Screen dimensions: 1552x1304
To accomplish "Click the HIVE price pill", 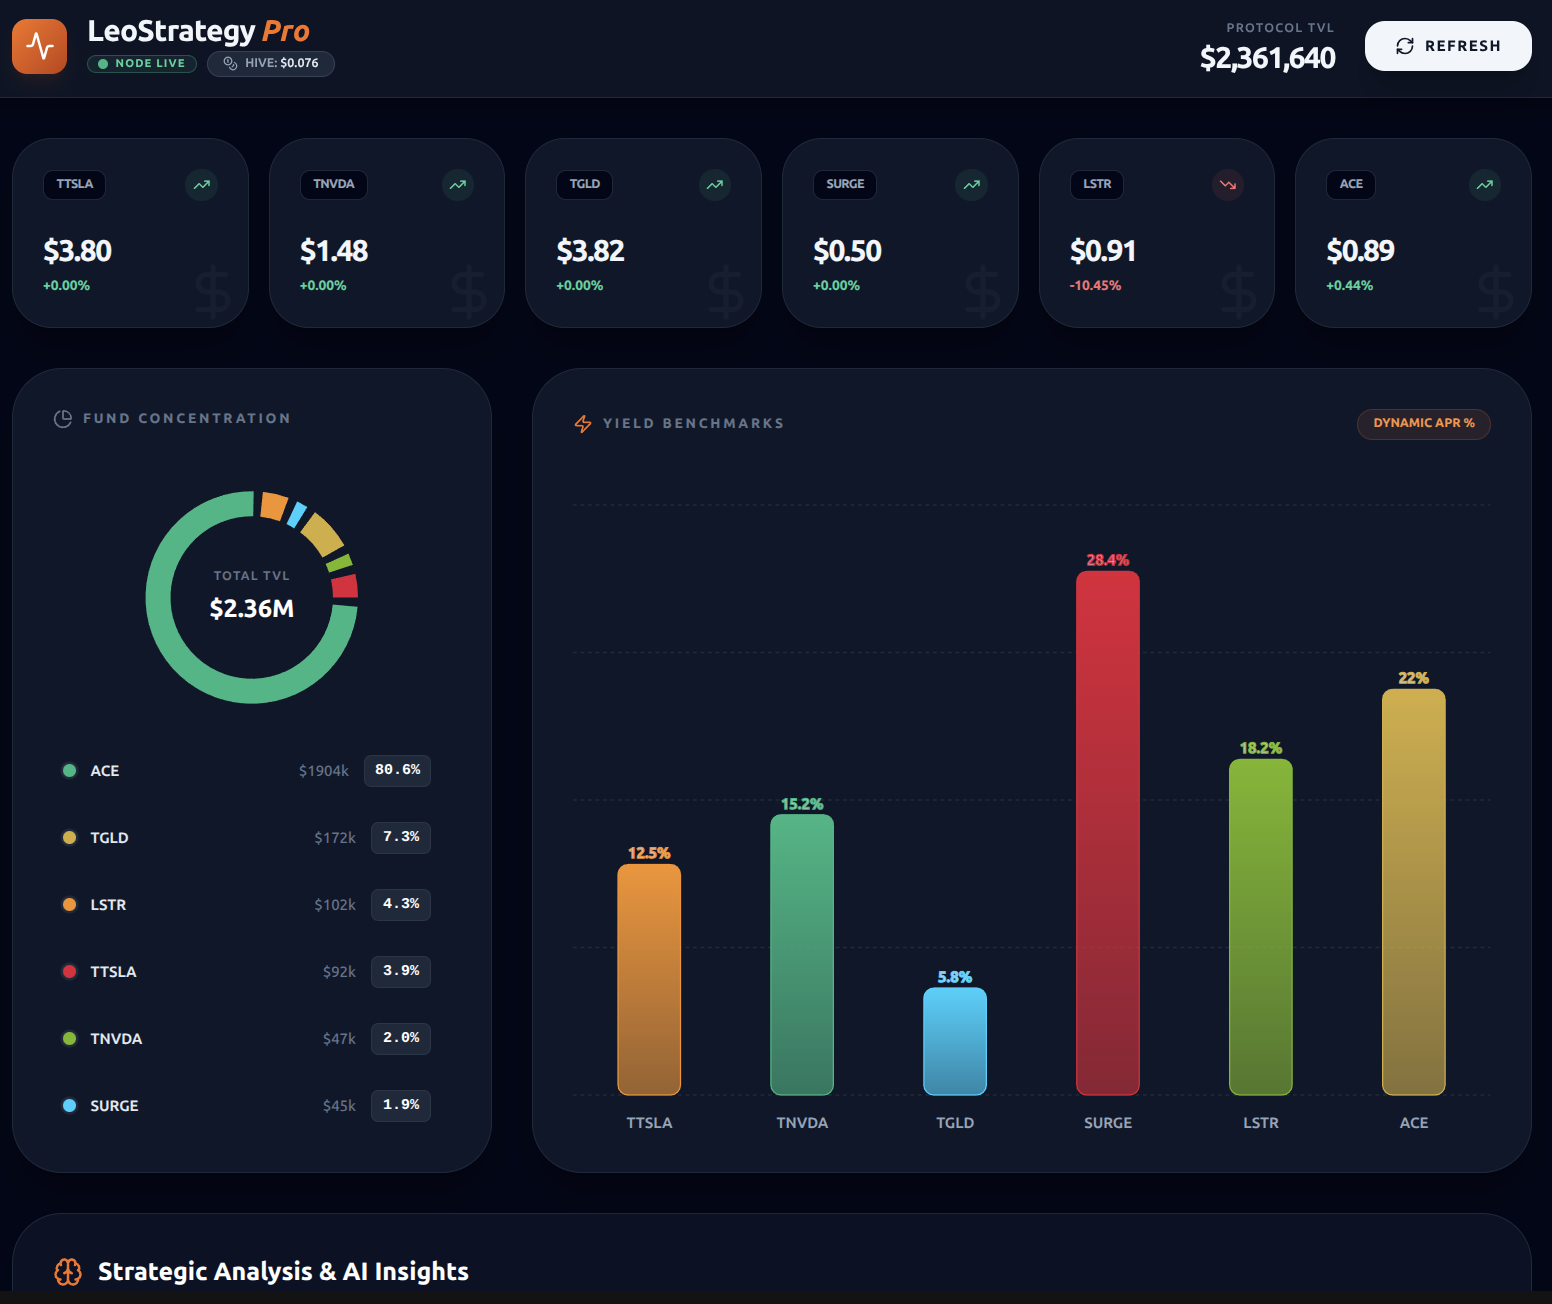I will point(271,64).
